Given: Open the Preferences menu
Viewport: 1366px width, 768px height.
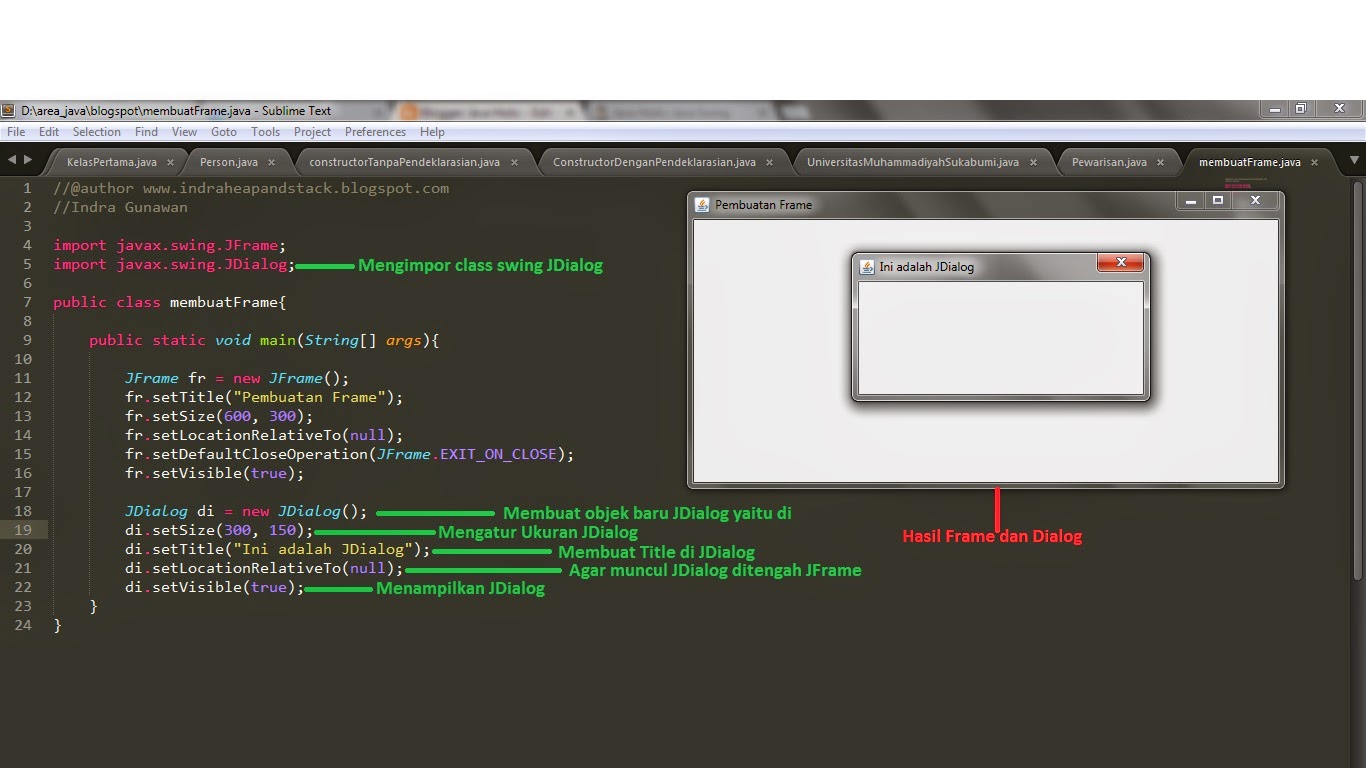Looking at the screenshot, I should tap(375, 131).
